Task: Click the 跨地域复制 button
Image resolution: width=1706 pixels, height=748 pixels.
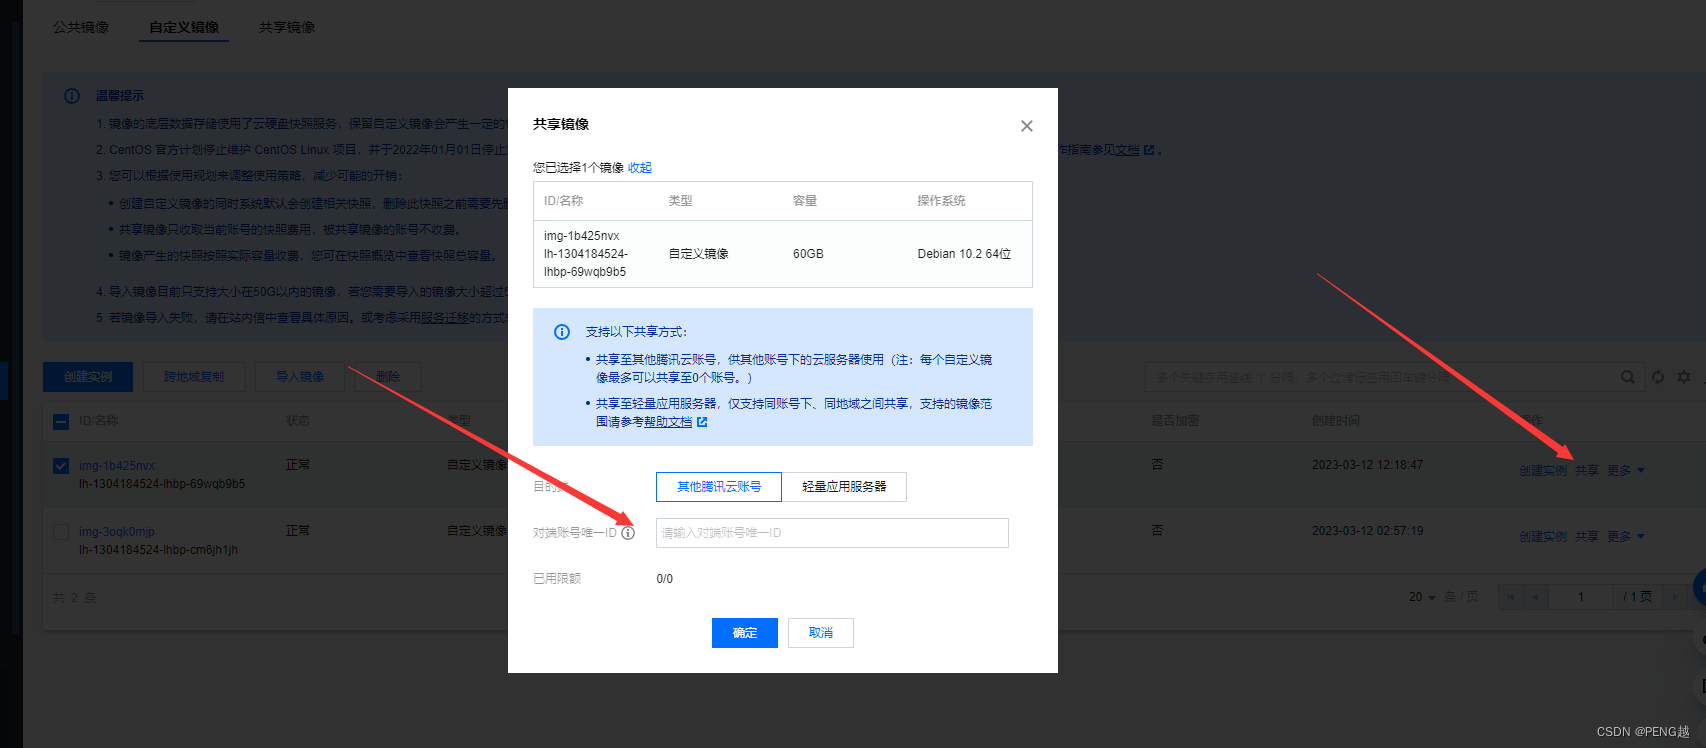Action: click(x=194, y=377)
